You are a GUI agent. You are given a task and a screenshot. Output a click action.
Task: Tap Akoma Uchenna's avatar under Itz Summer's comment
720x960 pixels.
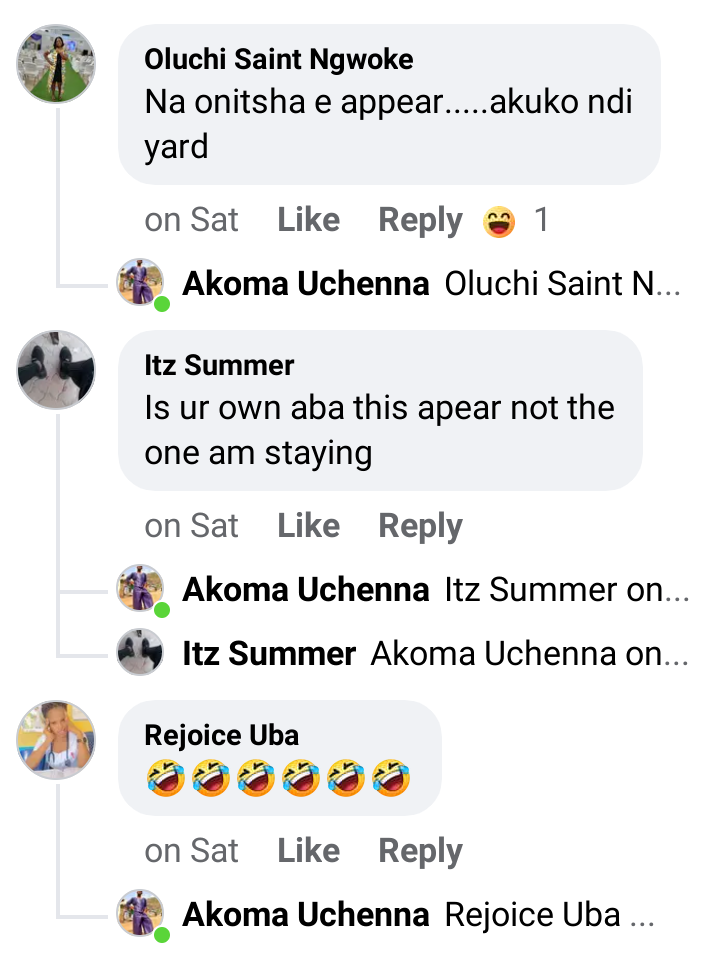click(x=141, y=589)
